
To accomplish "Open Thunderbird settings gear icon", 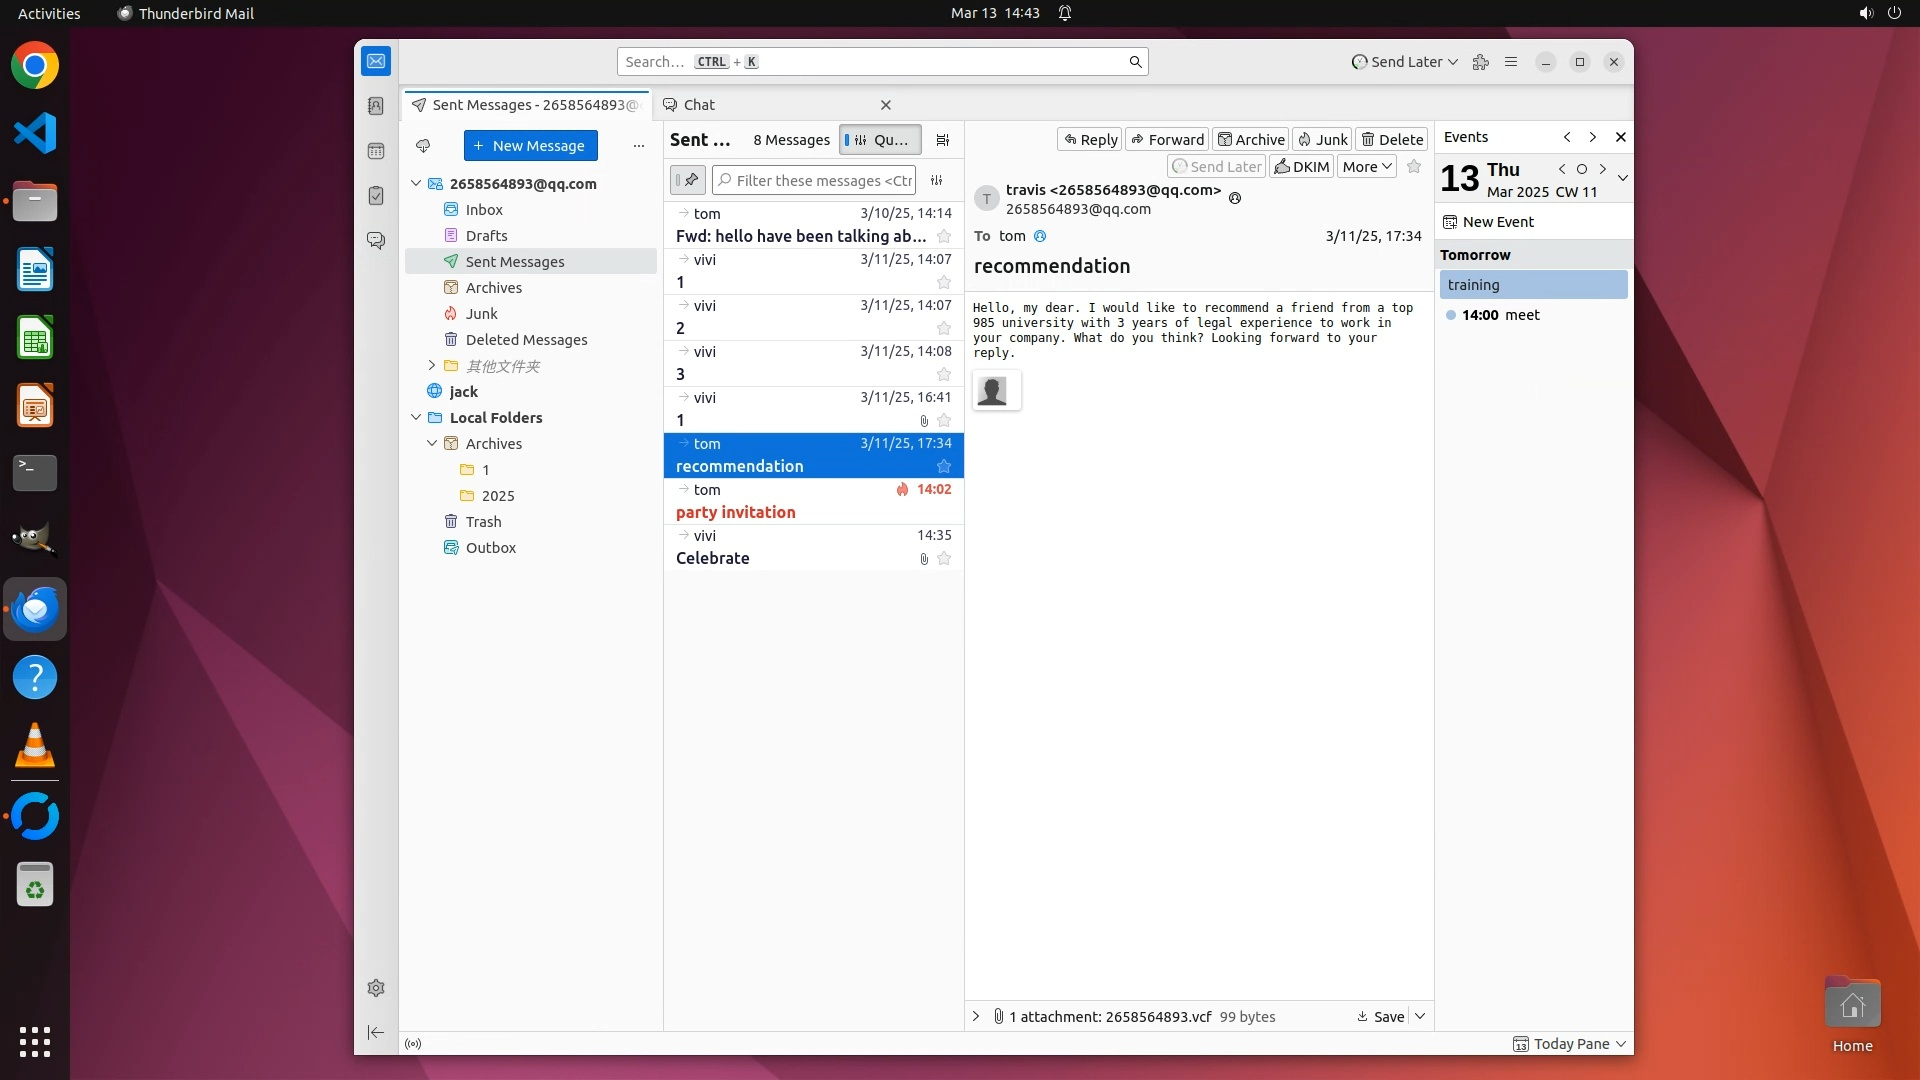I will (x=376, y=988).
